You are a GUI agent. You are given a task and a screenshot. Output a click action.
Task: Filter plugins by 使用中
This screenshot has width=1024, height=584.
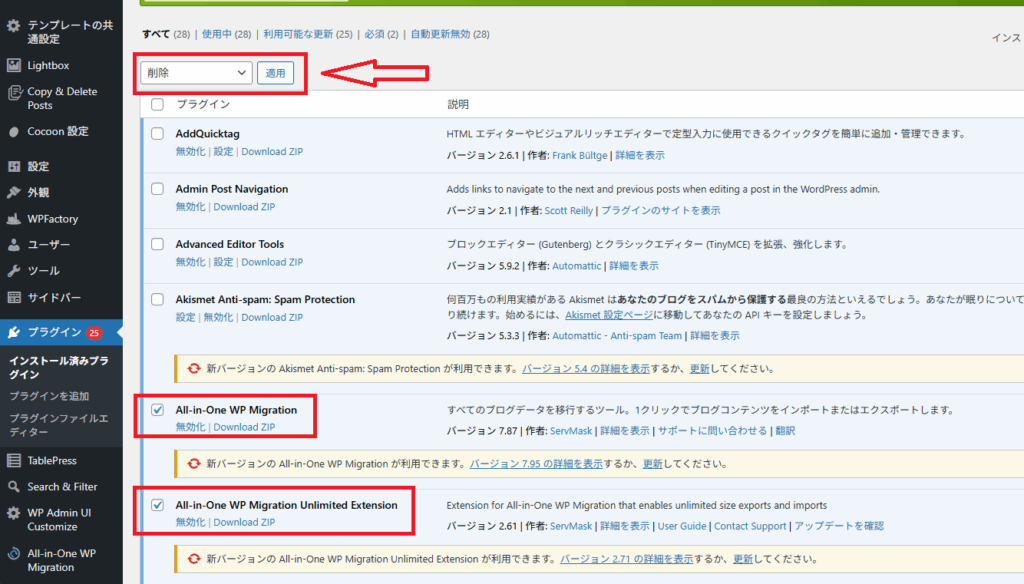click(x=217, y=34)
